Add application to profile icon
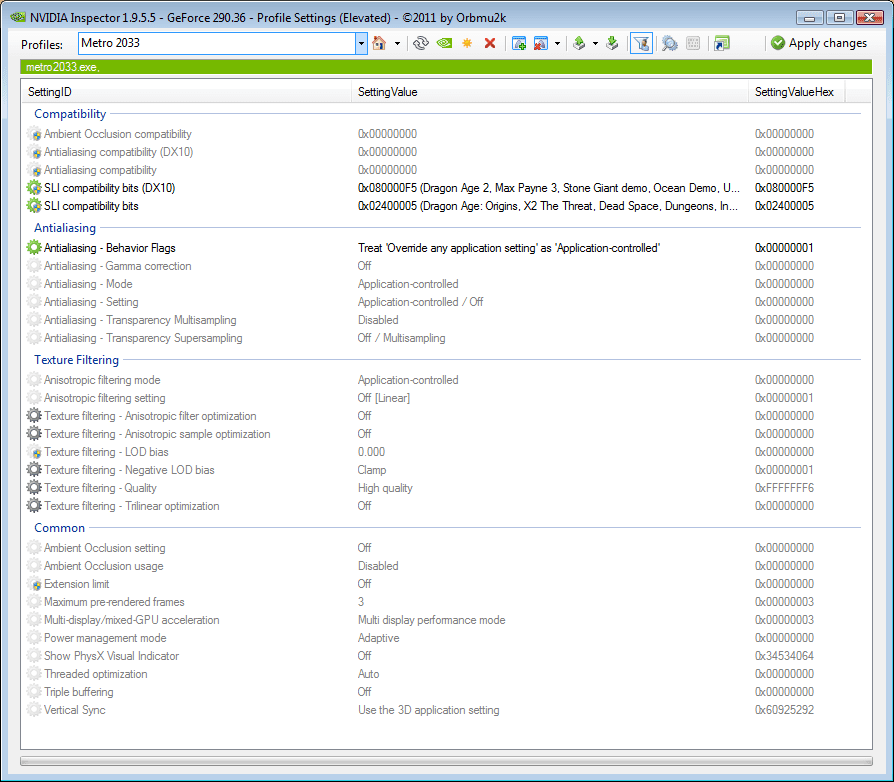Viewport: 894px width, 782px height. click(519, 43)
